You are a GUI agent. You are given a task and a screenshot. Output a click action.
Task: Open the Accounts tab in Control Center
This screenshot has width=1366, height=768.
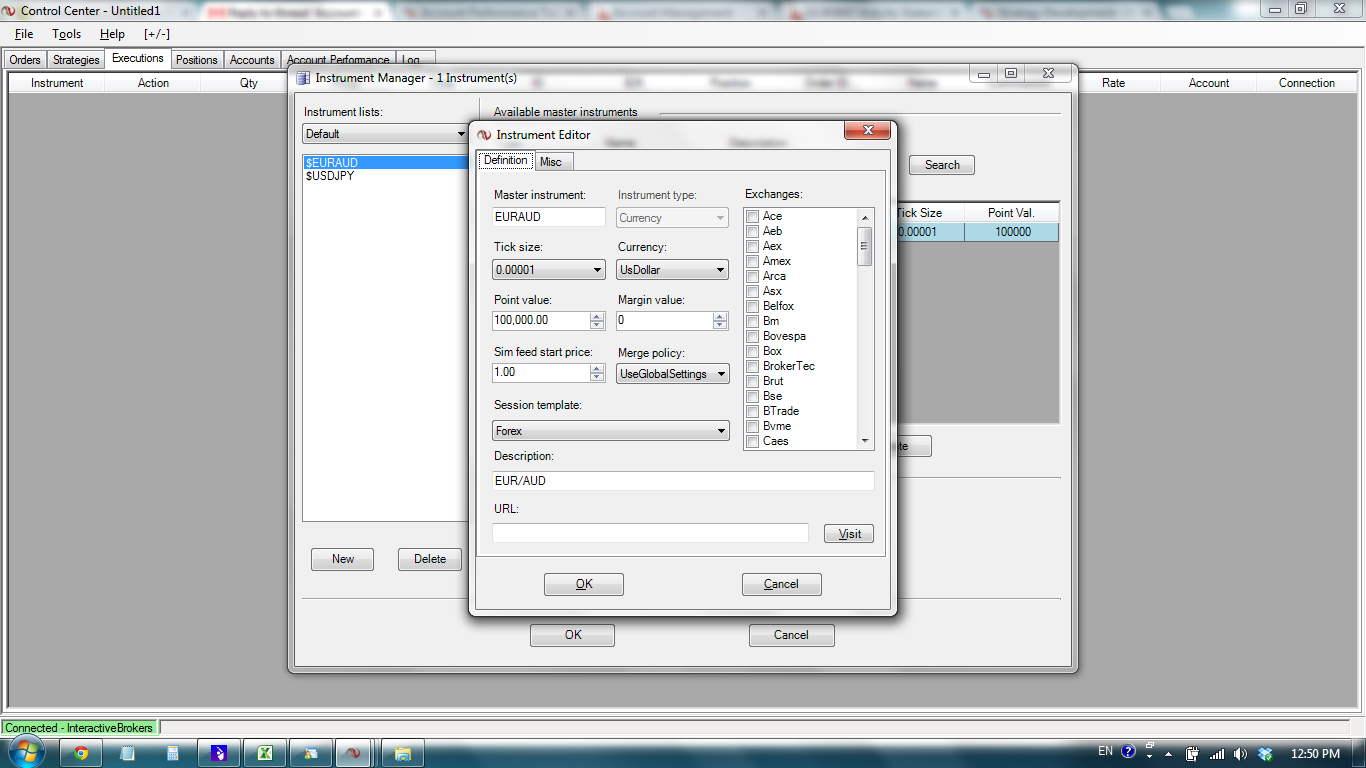point(252,60)
